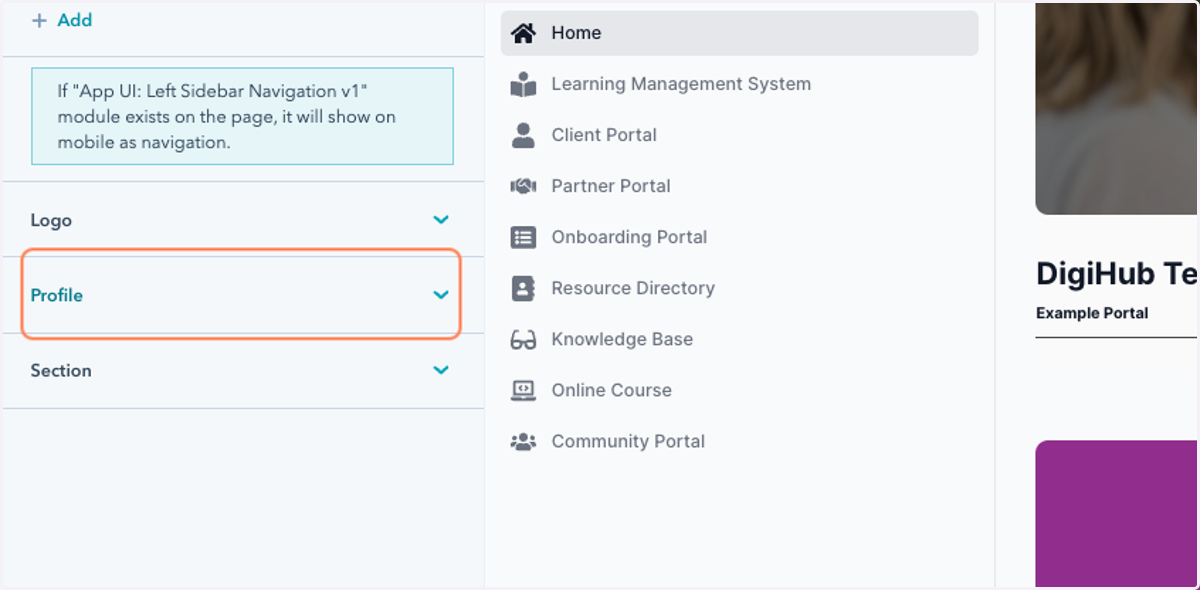The image size is (1200, 590).
Task: Click the plus icon beside Add
Action: [40, 20]
